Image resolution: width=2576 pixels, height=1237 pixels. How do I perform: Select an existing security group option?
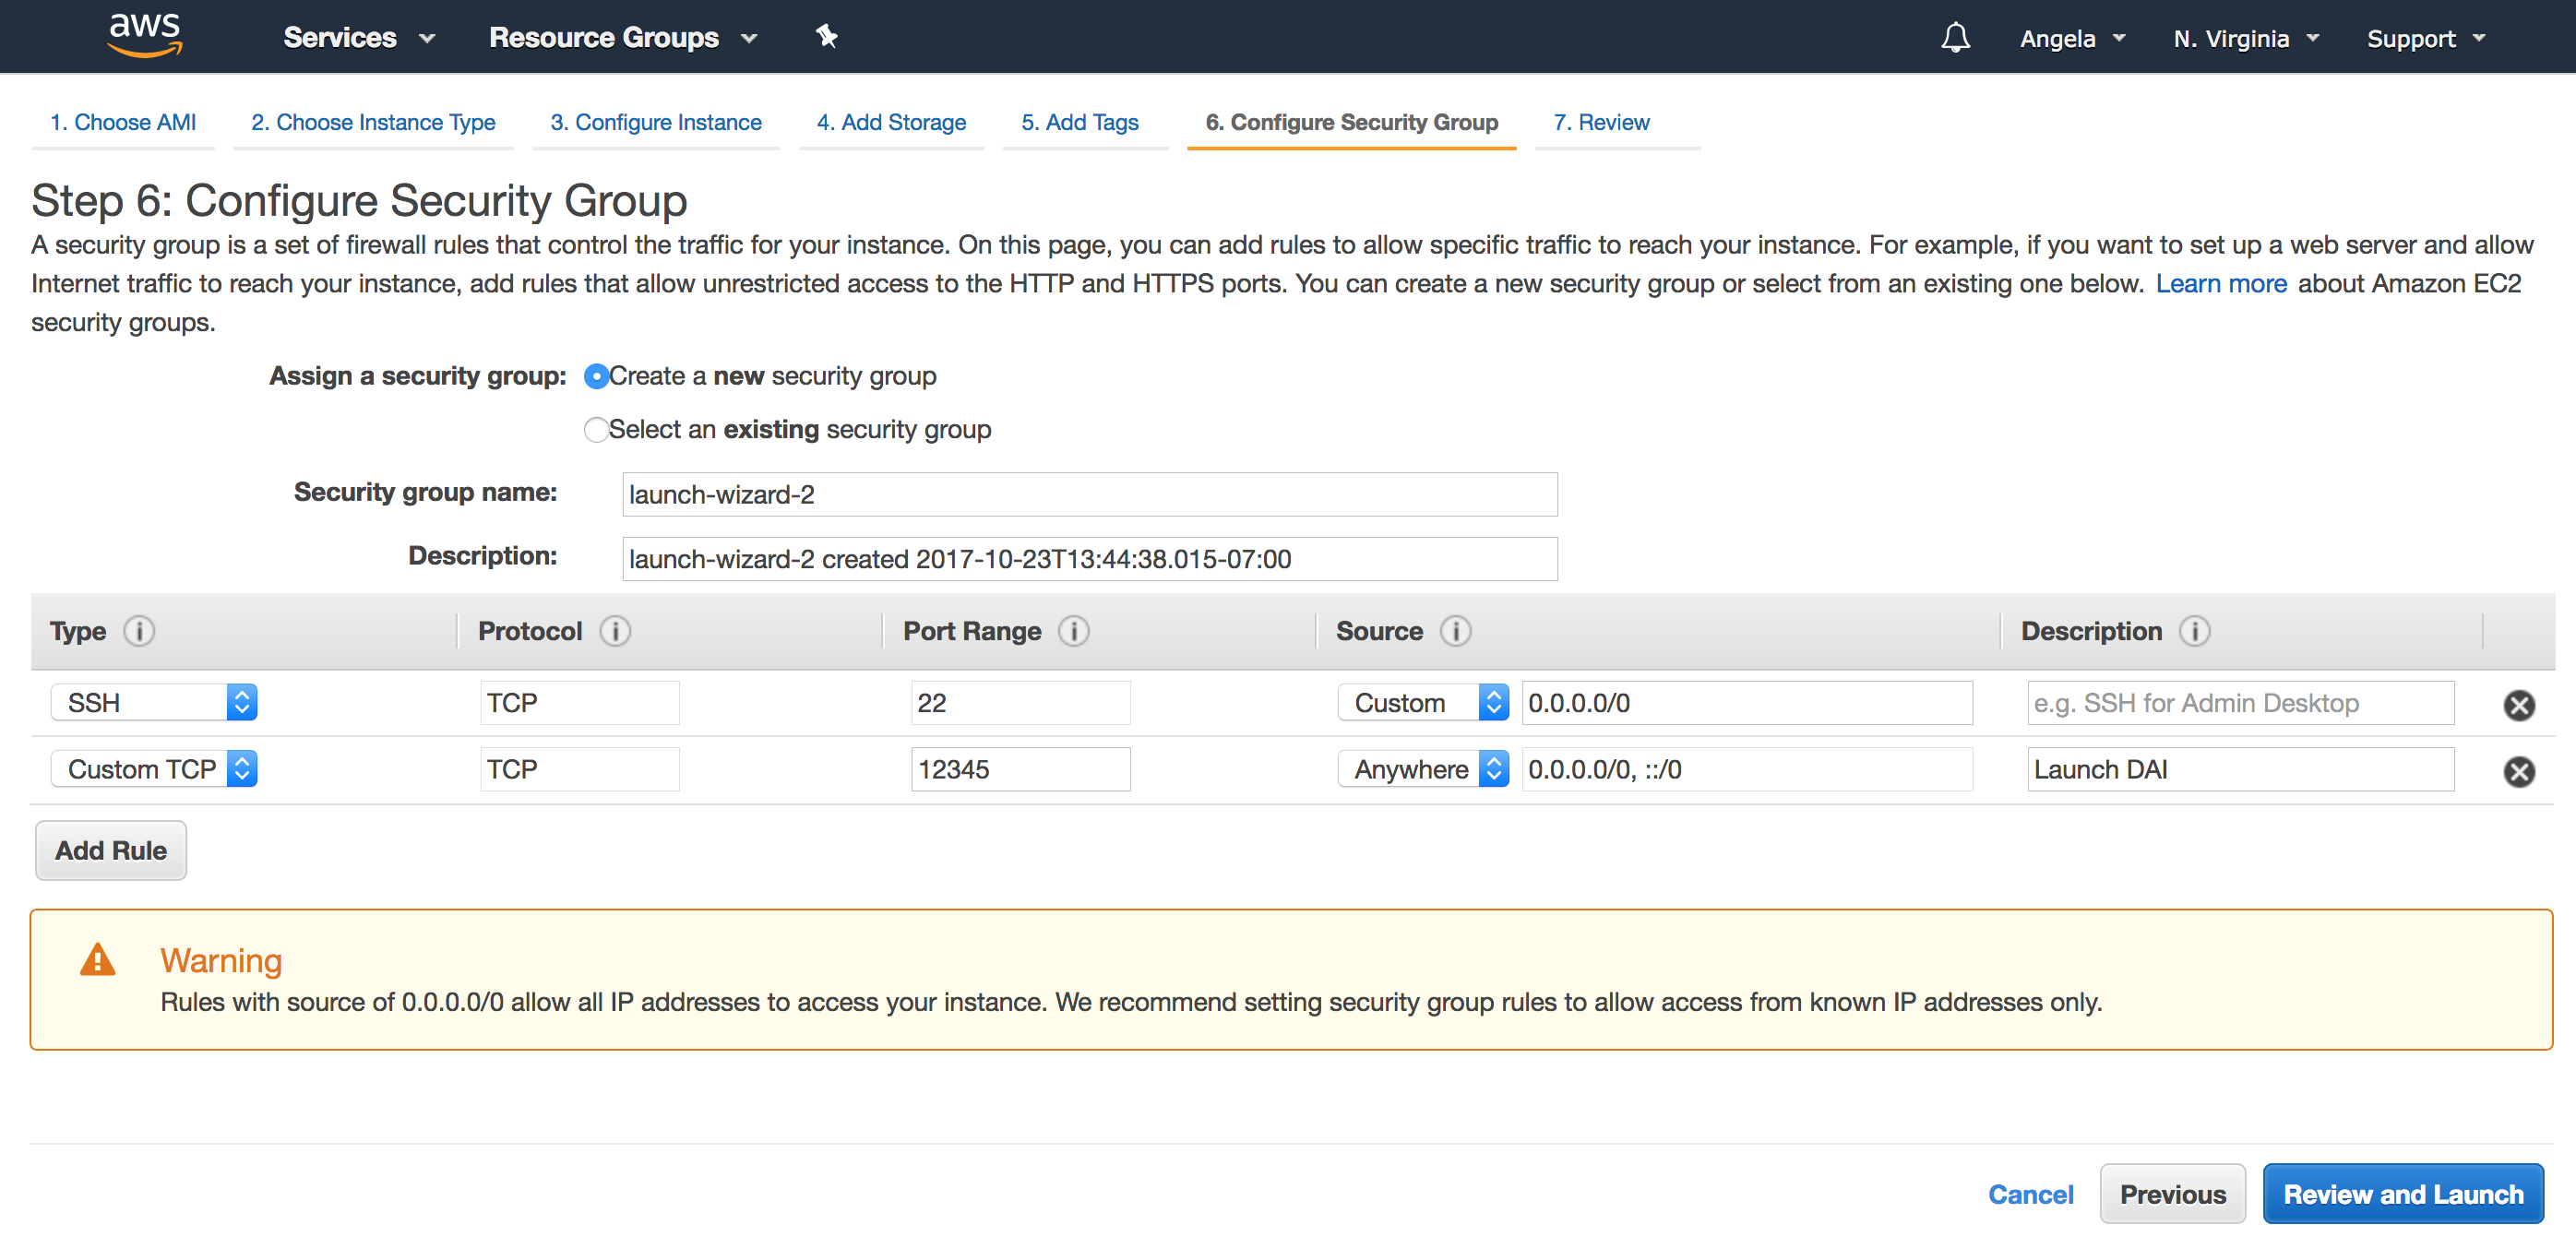[x=597, y=430]
